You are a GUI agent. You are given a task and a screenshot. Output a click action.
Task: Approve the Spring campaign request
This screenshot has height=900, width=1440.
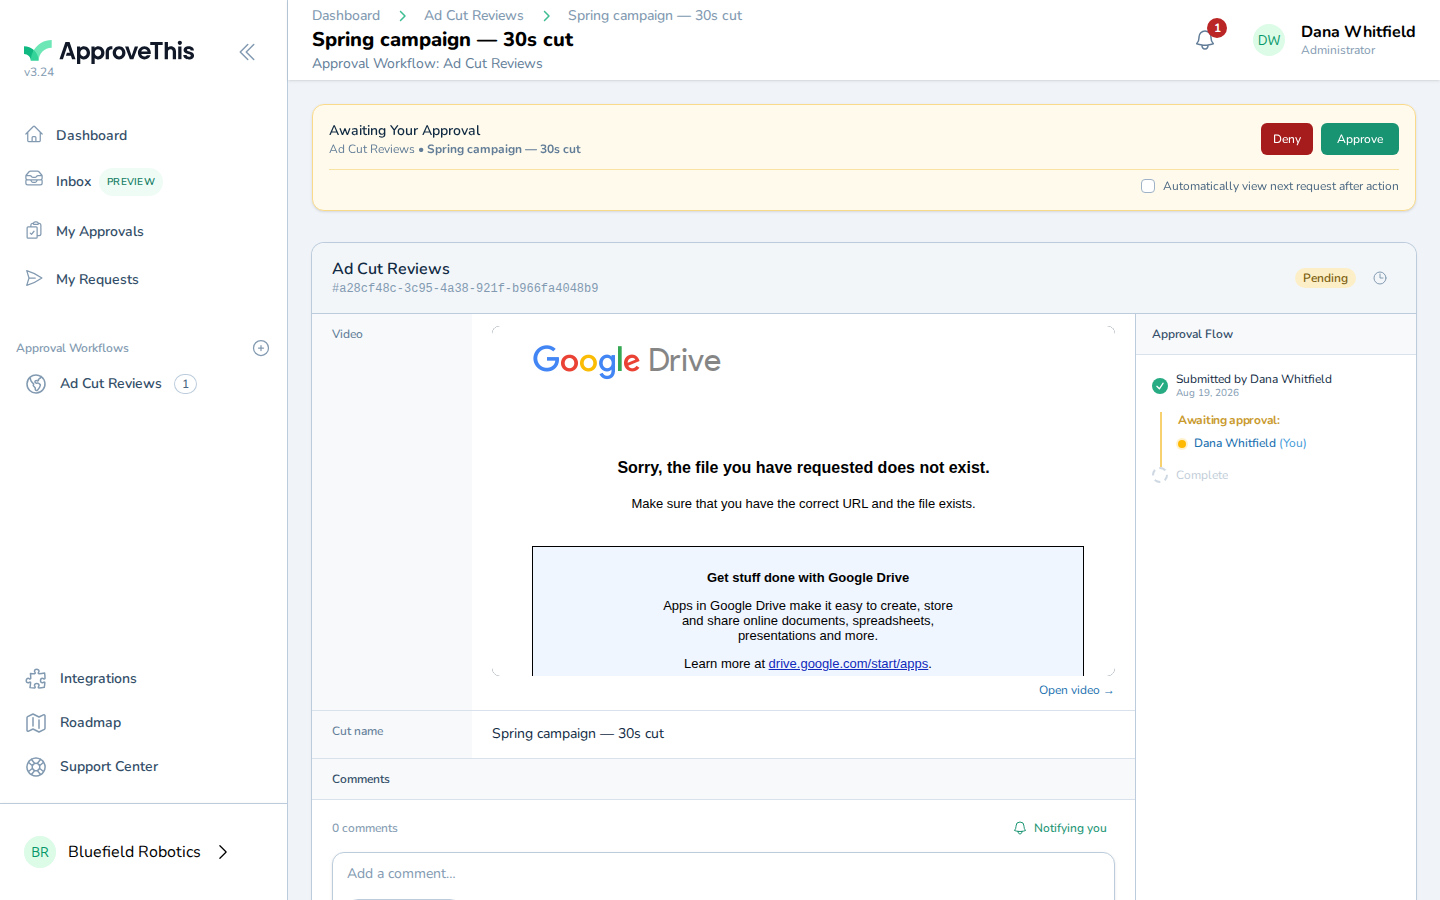click(x=1360, y=139)
